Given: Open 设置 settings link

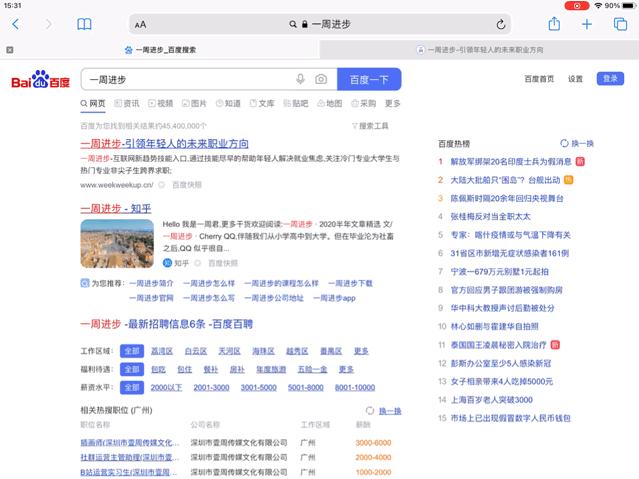Looking at the screenshot, I should (x=575, y=79).
